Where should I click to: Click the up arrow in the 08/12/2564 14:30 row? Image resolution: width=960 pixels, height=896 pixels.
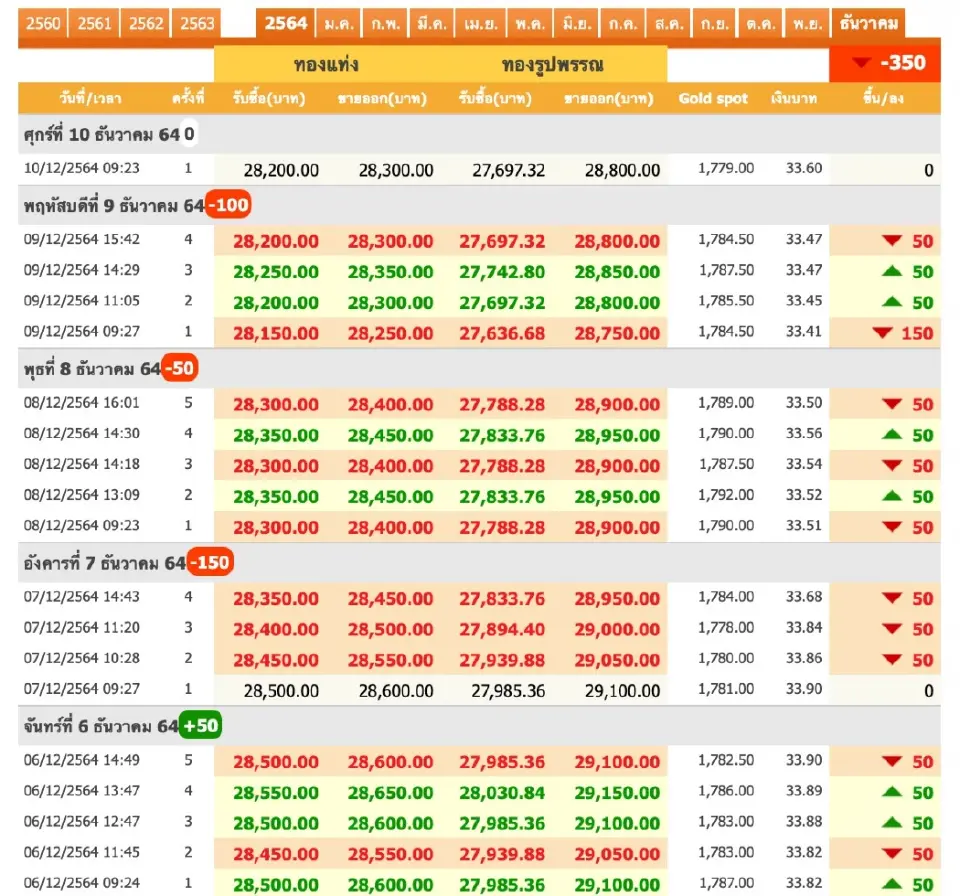coord(892,434)
